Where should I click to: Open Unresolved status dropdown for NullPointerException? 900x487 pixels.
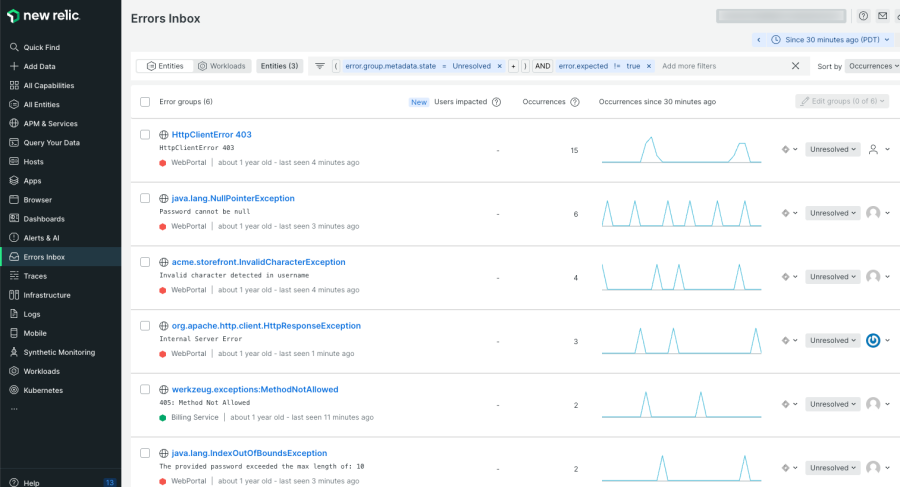point(832,213)
